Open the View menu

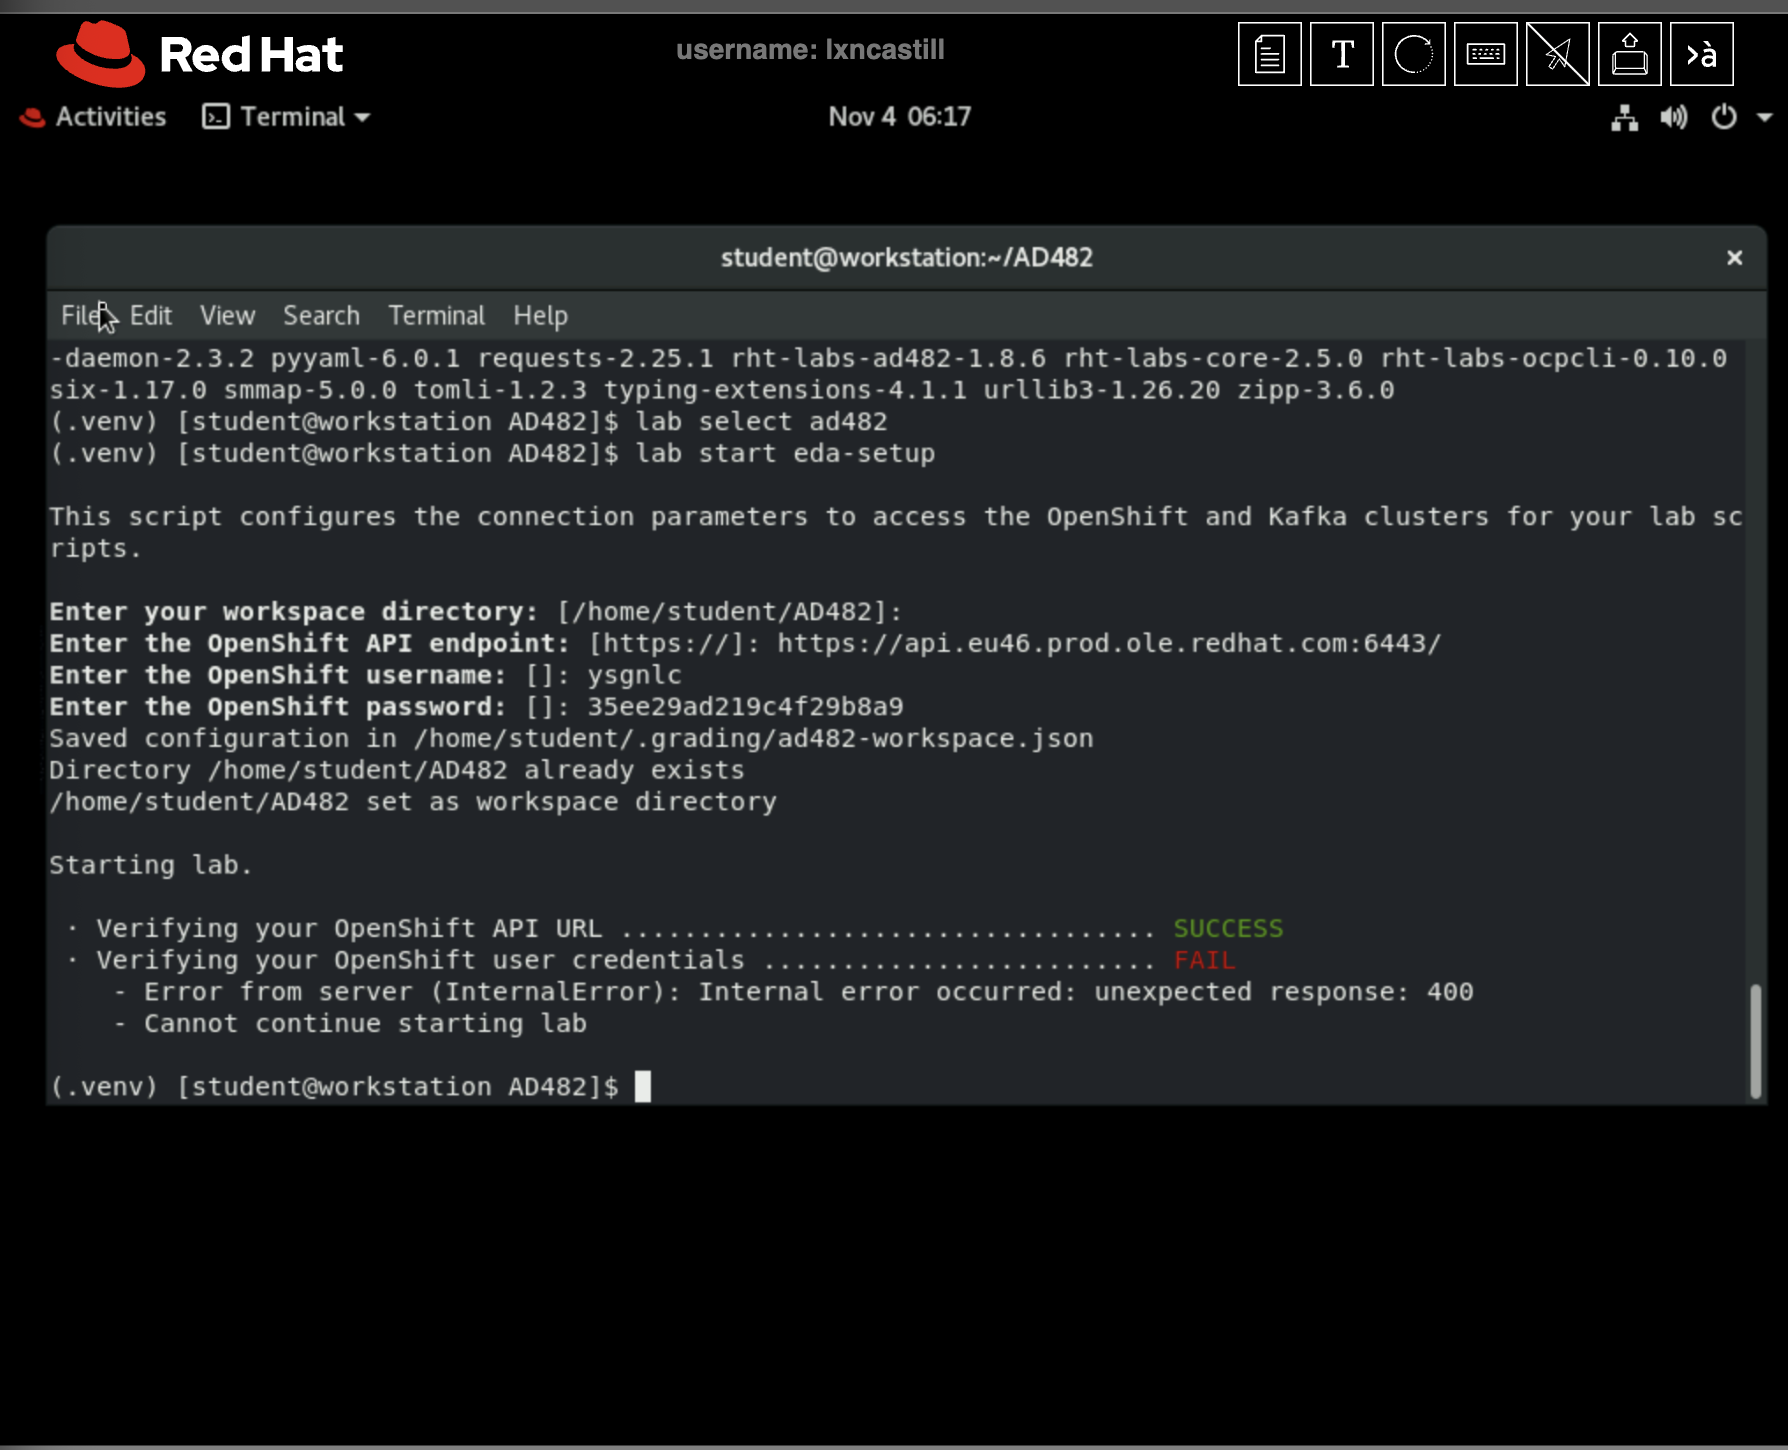(227, 316)
